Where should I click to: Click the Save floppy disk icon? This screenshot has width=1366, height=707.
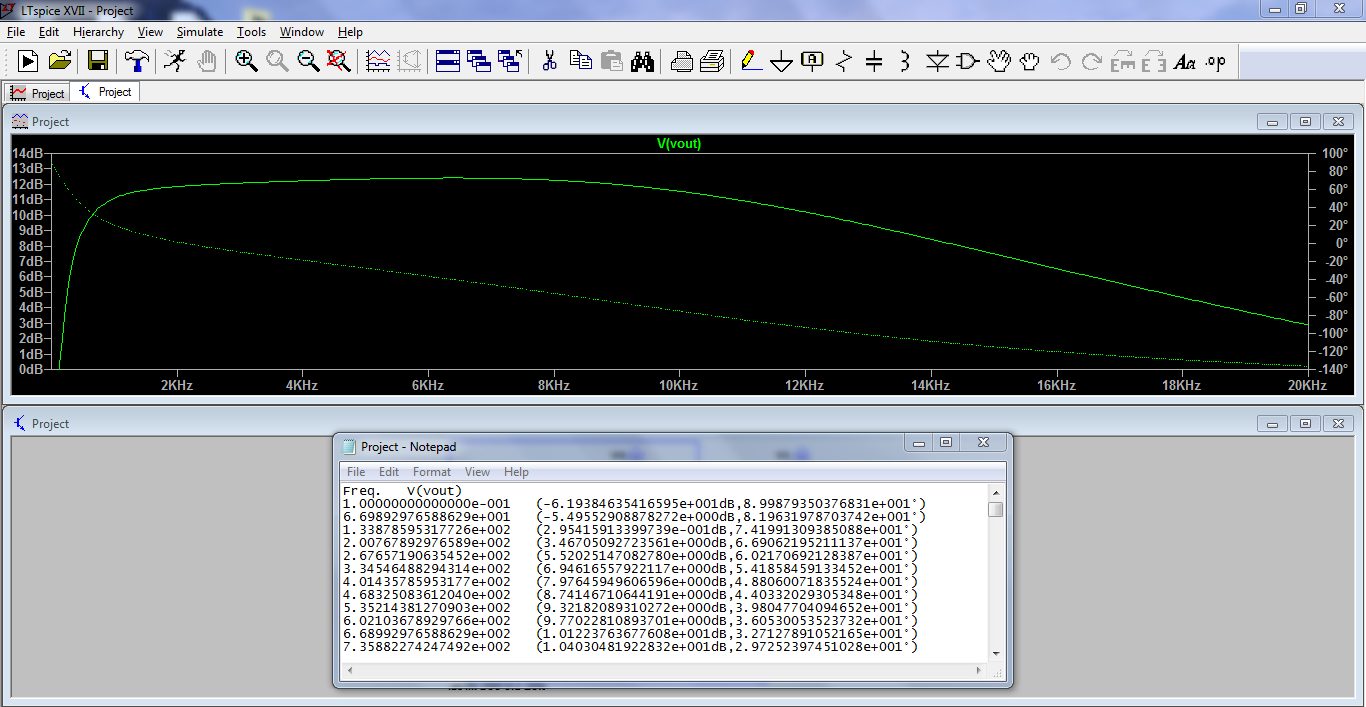tap(97, 61)
